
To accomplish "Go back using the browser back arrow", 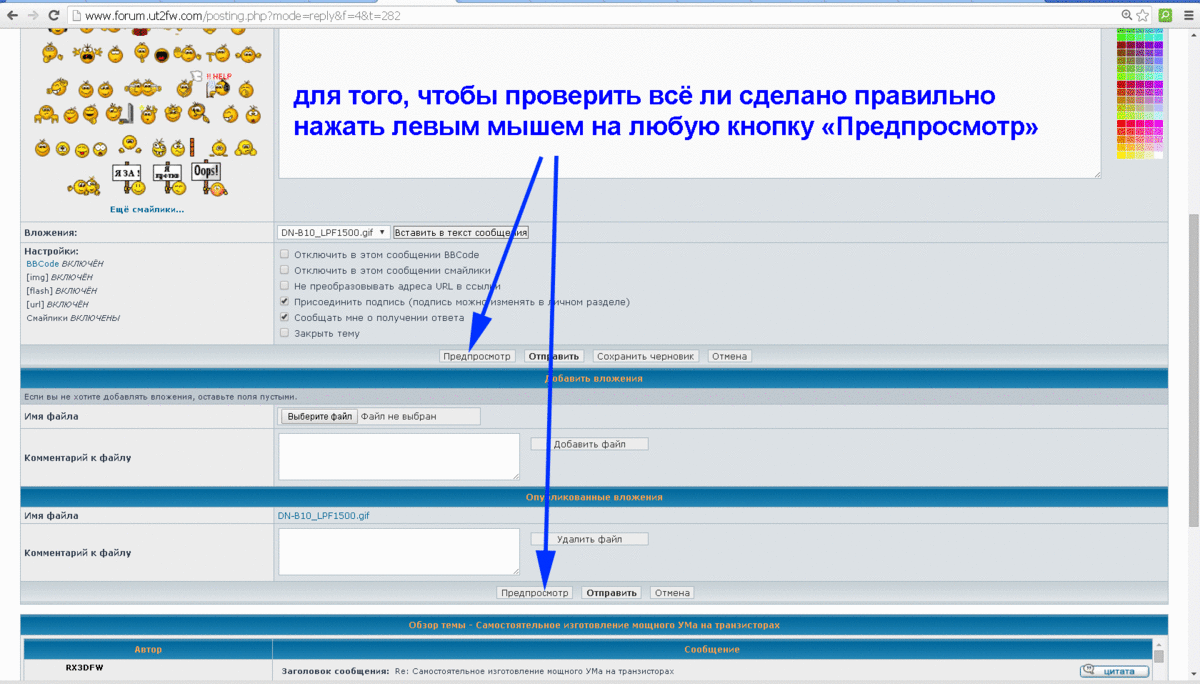I will (12, 16).
